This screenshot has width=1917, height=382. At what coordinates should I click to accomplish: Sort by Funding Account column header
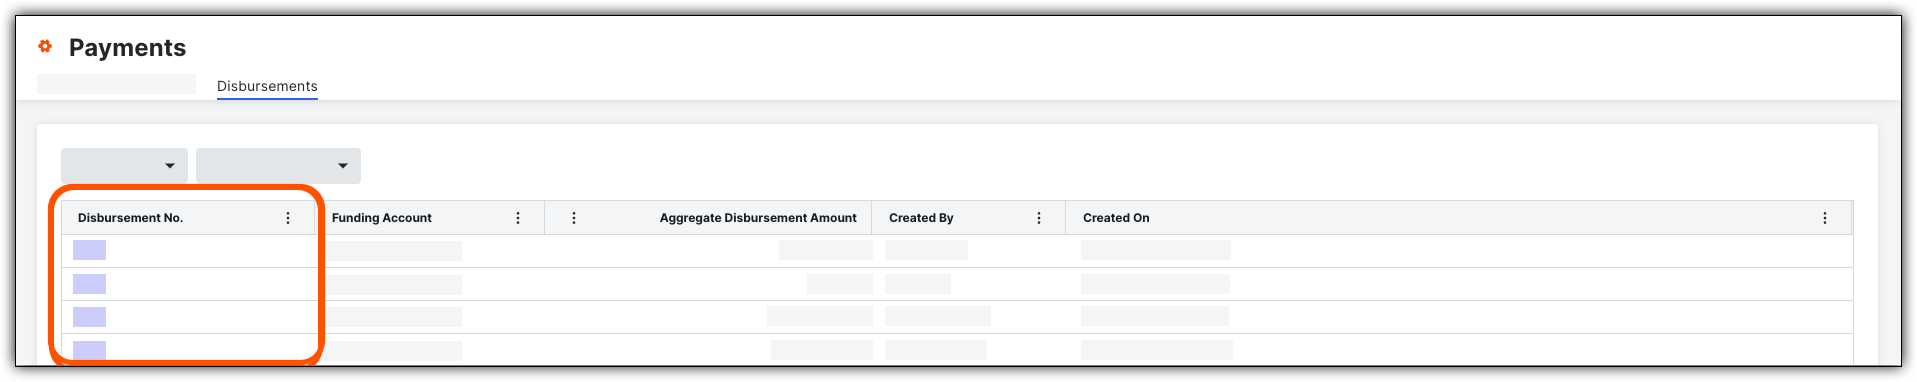[x=382, y=218]
